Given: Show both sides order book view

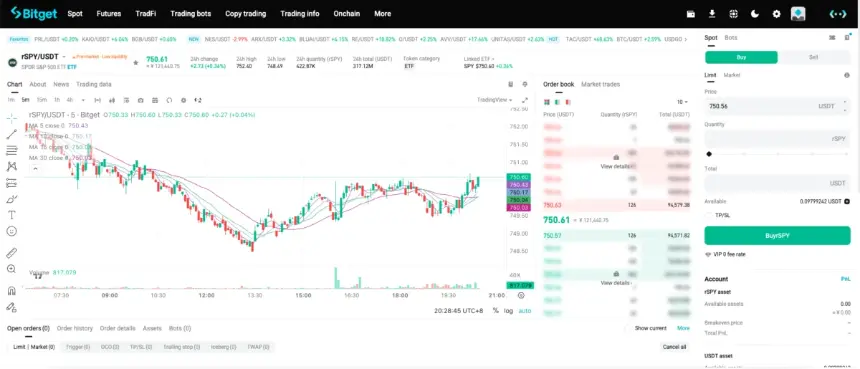Looking at the screenshot, I should 547,102.
